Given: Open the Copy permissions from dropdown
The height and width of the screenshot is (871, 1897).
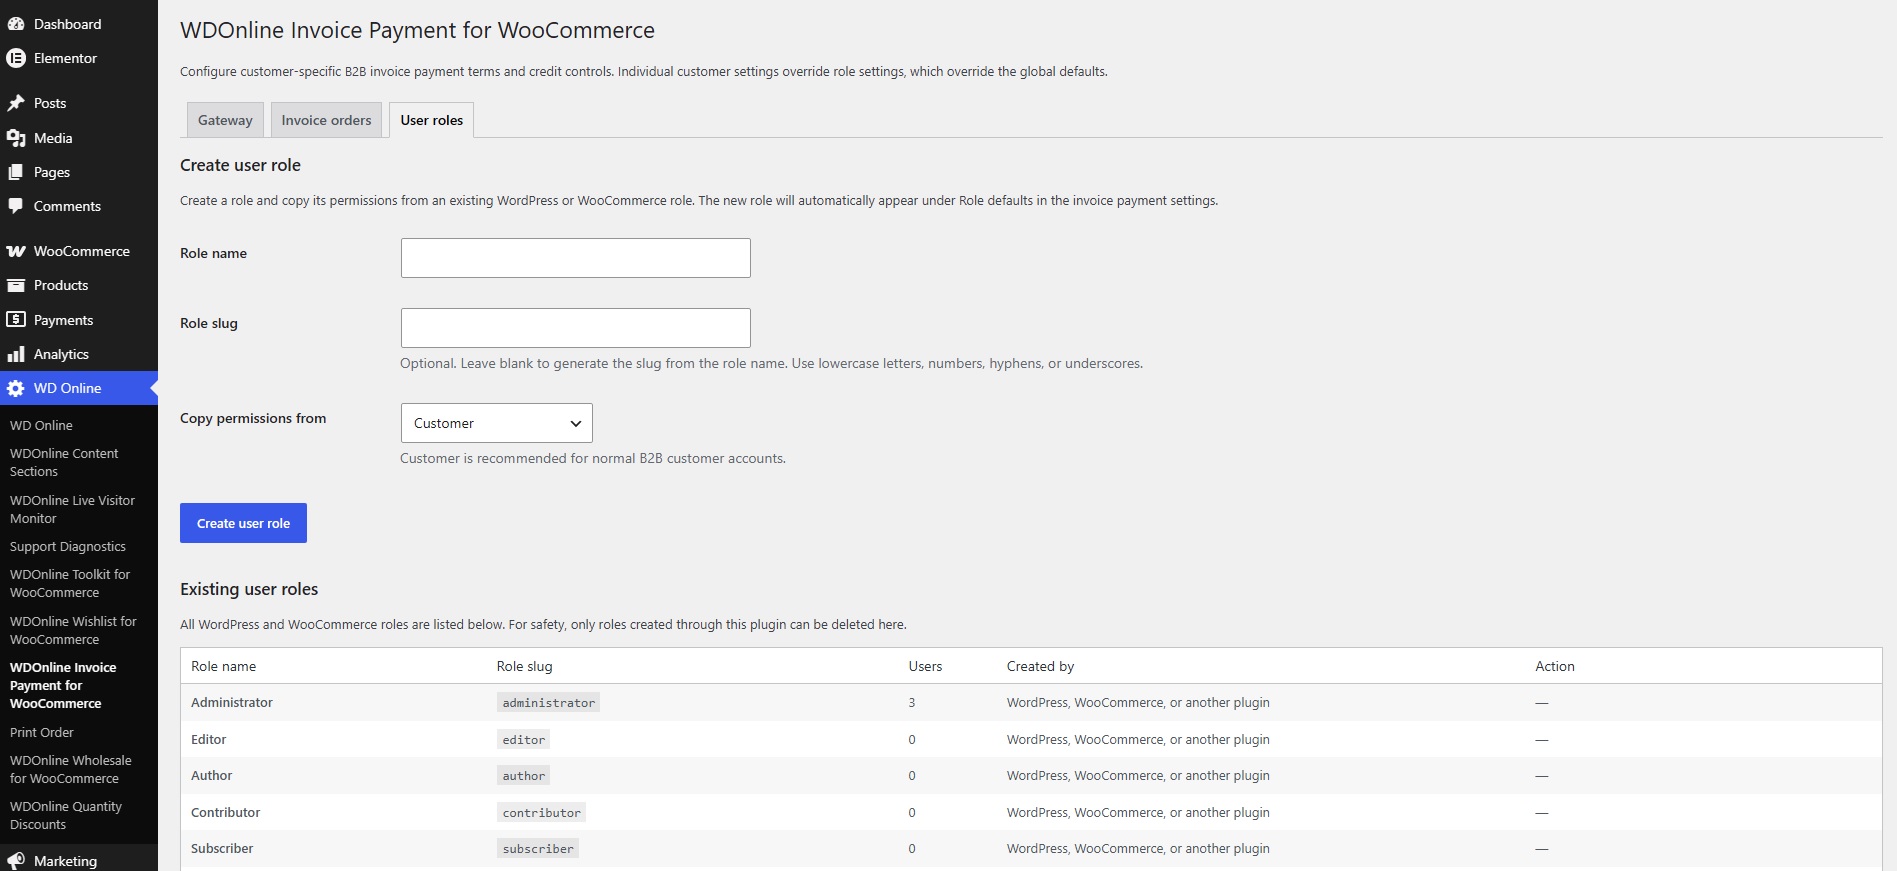Looking at the screenshot, I should [497, 423].
